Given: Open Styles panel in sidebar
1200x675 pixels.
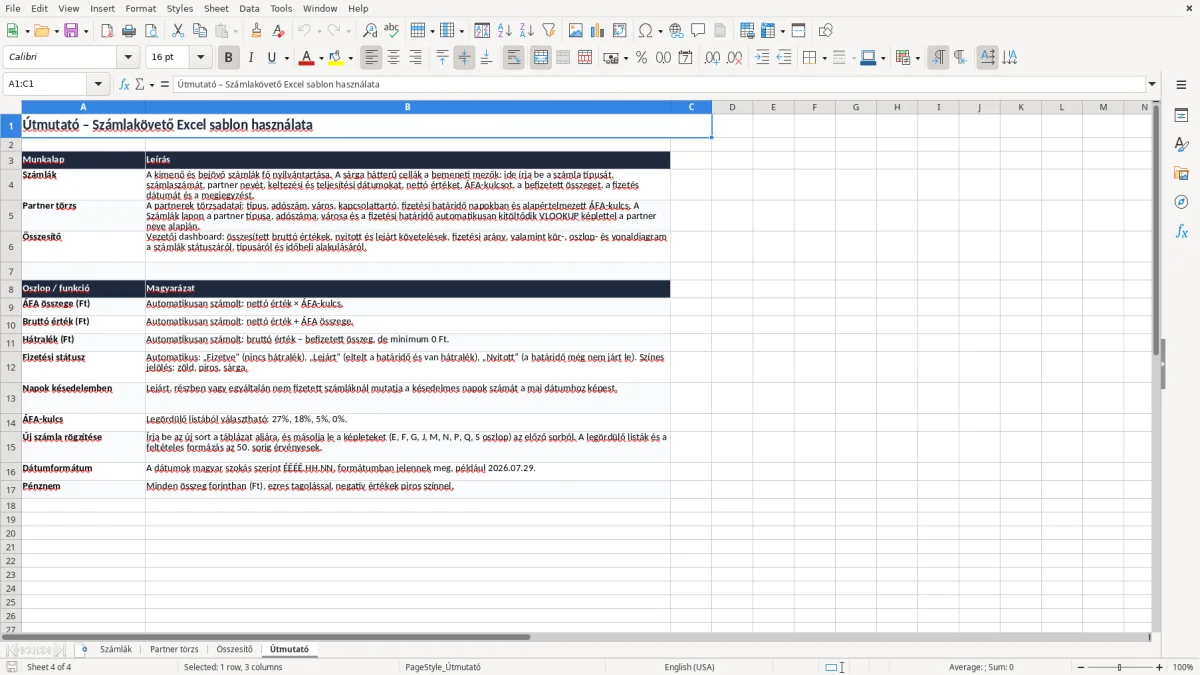Looking at the screenshot, I should click(x=1181, y=144).
